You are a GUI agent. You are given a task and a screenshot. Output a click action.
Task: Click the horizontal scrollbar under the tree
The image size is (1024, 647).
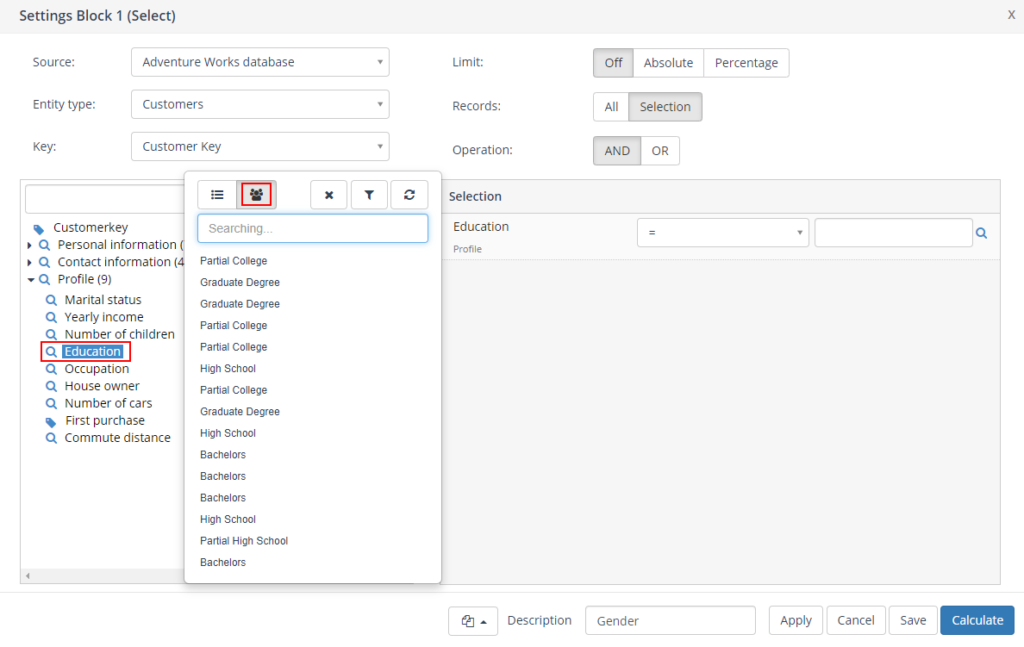pos(100,576)
